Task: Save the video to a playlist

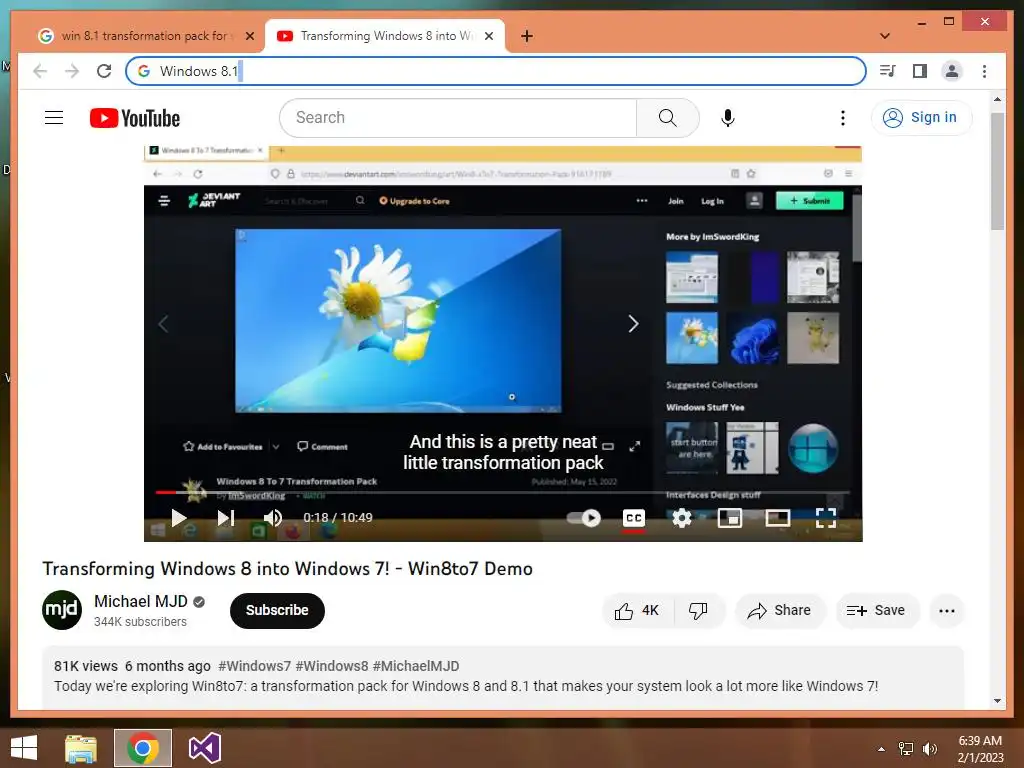Action: [x=876, y=611]
